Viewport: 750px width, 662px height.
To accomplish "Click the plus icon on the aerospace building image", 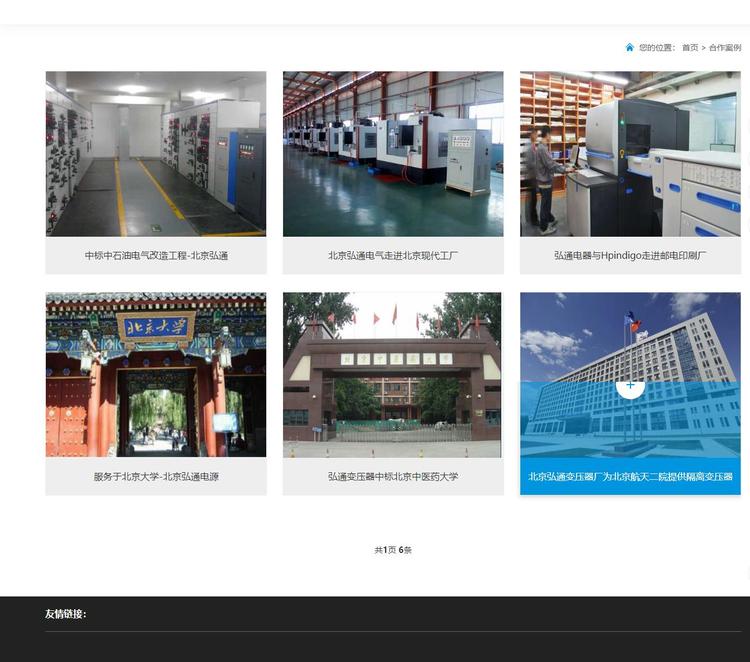I will [x=630, y=385].
